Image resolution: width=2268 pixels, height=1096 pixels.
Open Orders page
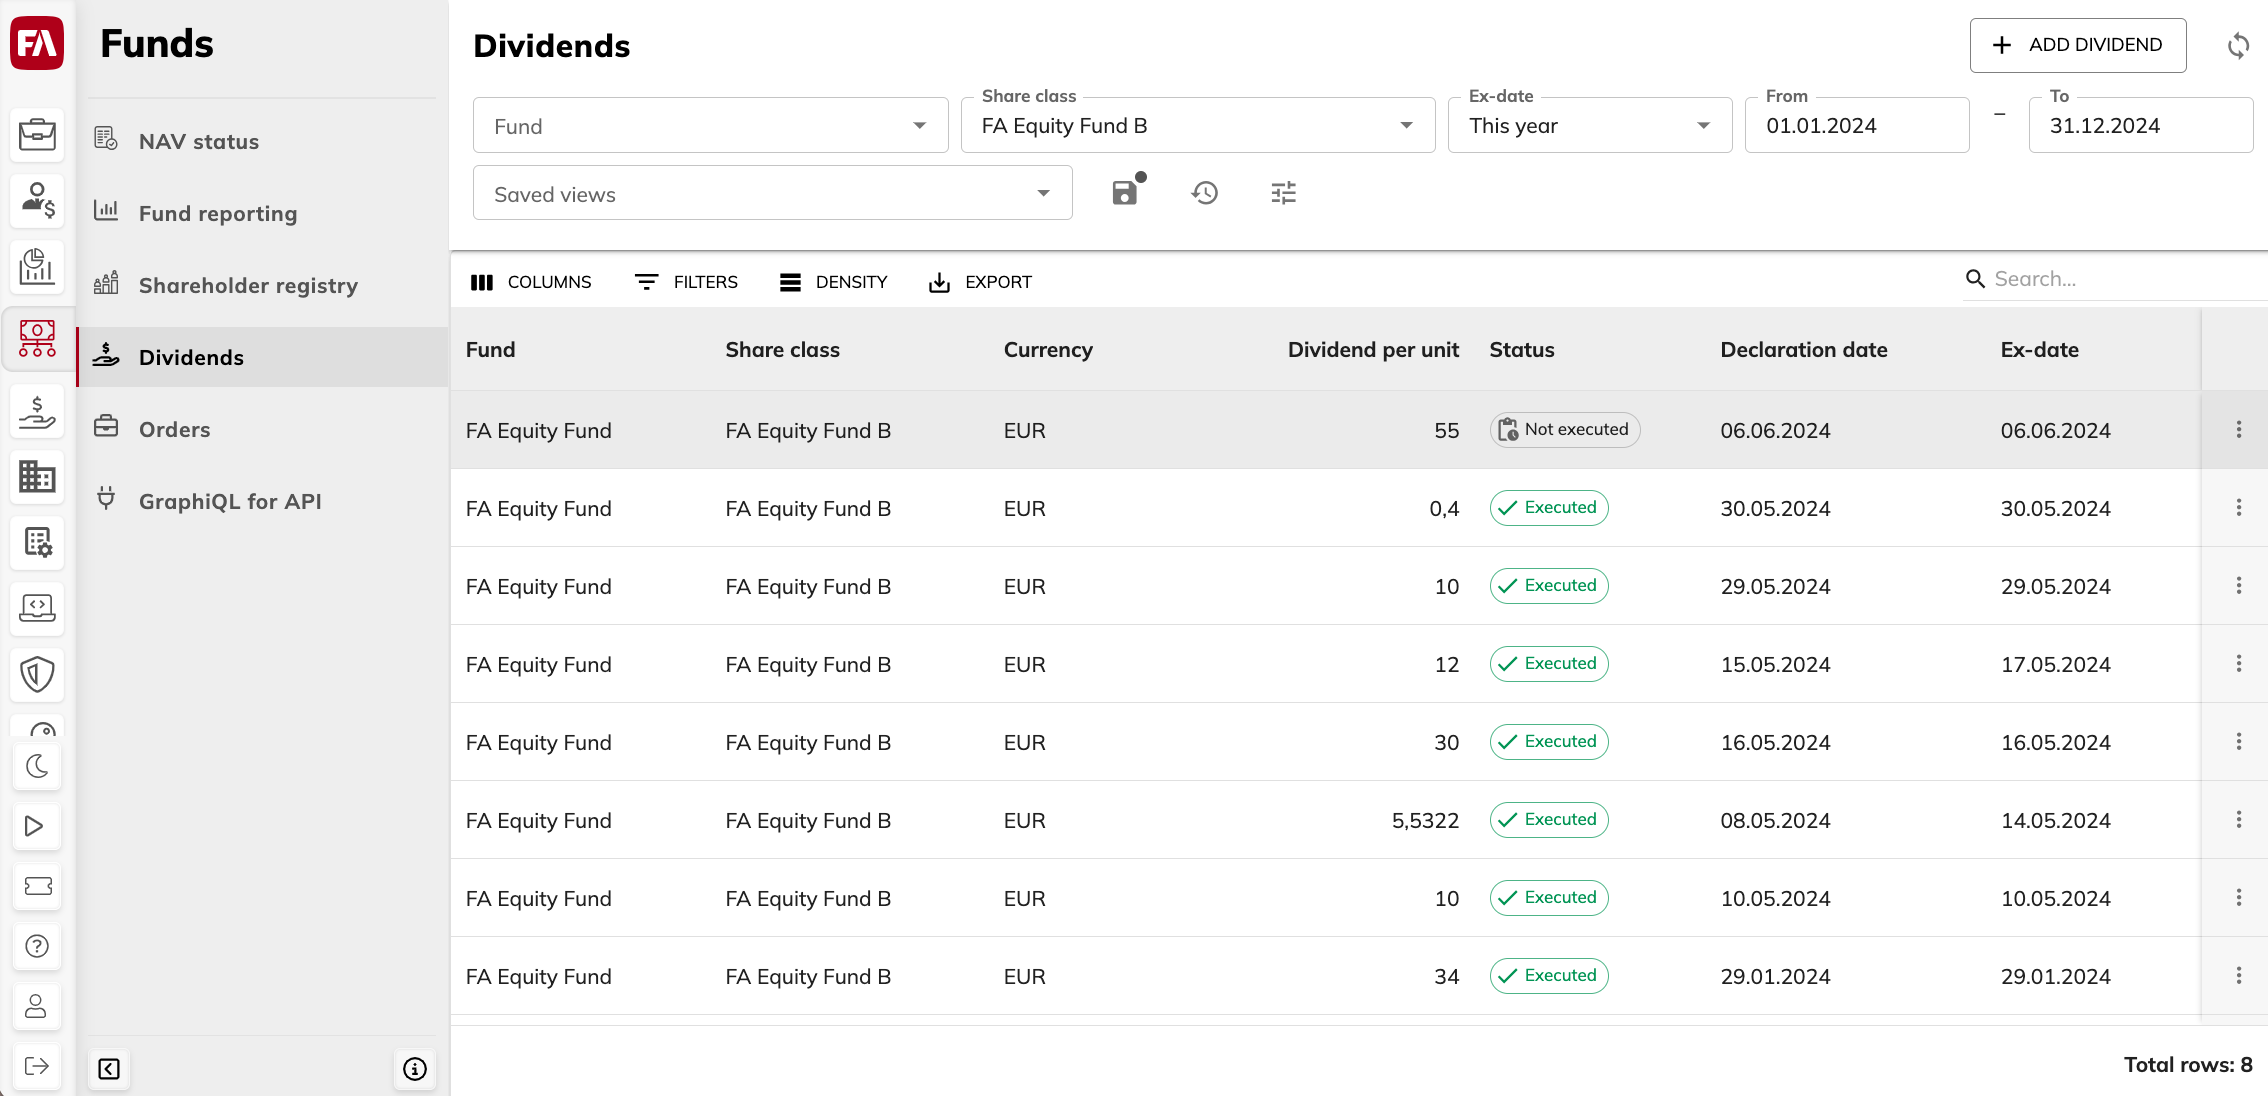click(x=262, y=429)
